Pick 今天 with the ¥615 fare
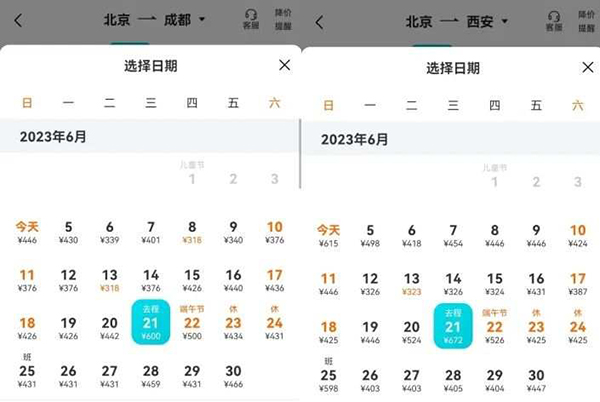Screen dimensions: 600x402 [x=328, y=235]
